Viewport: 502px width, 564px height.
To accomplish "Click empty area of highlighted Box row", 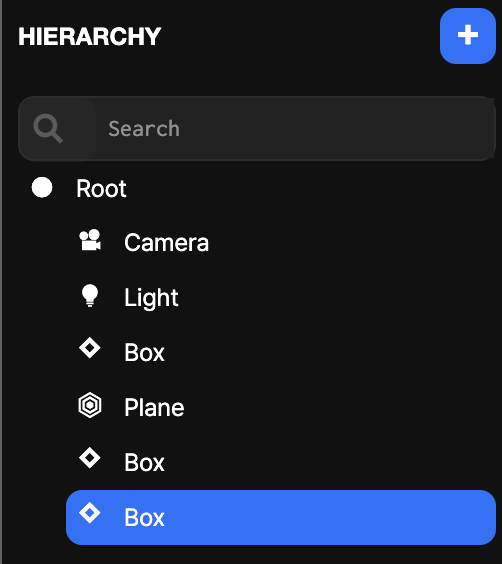I will 324,518.
